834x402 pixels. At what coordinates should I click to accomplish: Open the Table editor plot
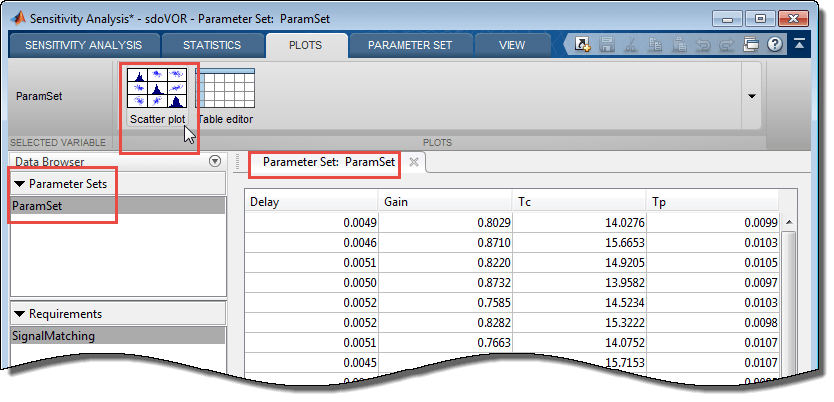tap(226, 96)
